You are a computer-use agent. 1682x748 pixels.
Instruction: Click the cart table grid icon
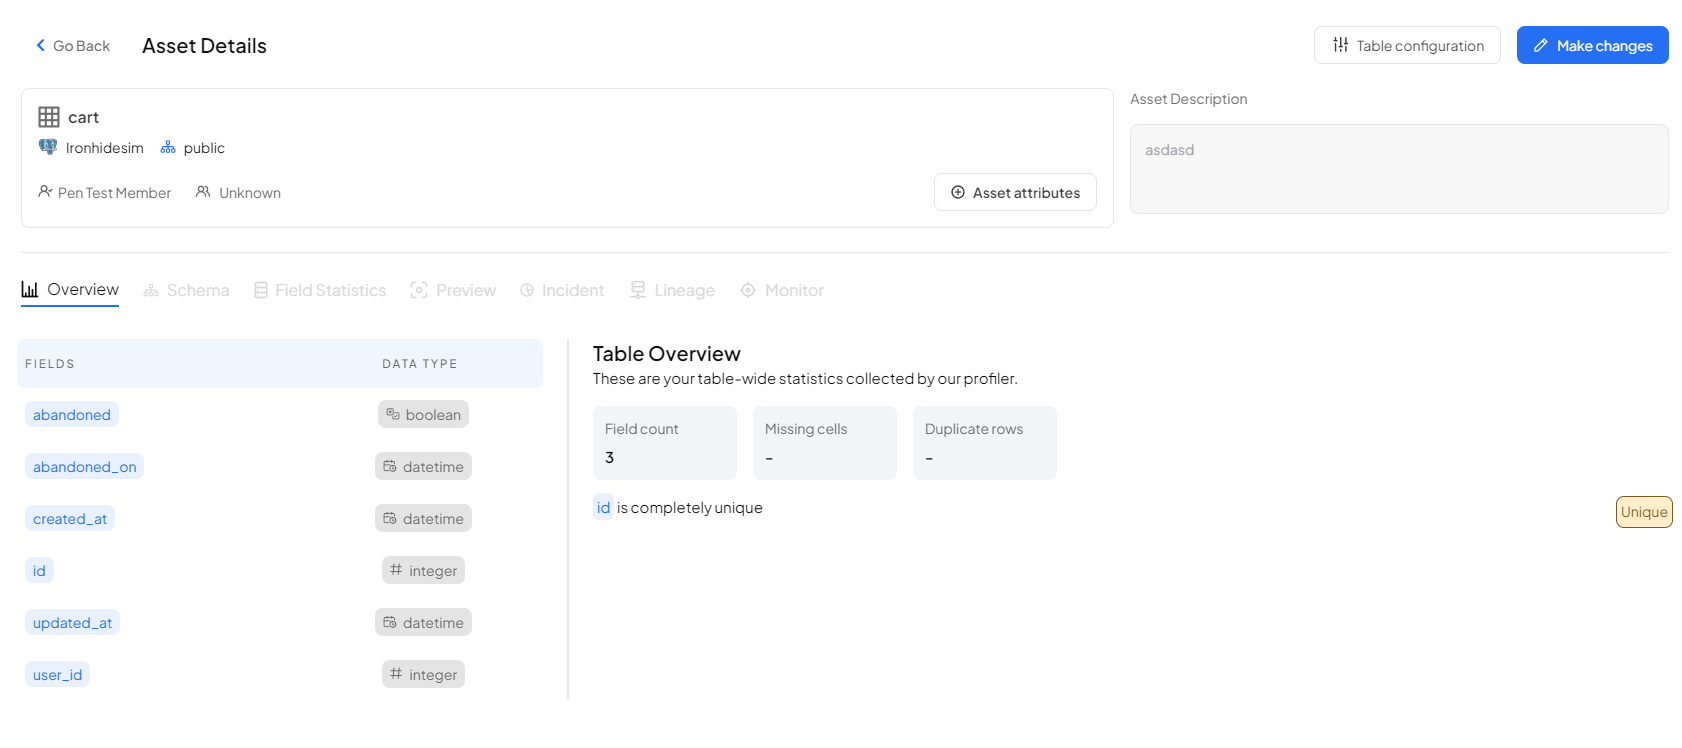[x=49, y=117]
